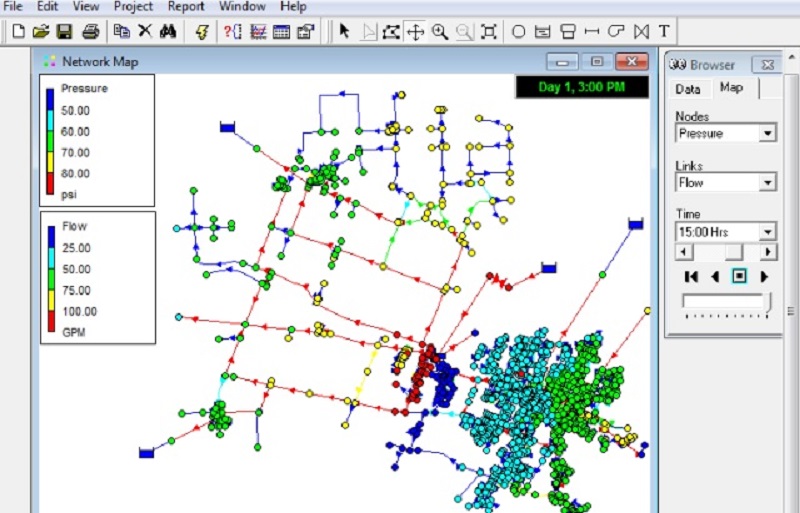Click the Add Junction circle tool
The width and height of the screenshot is (800, 513).
click(x=518, y=31)
